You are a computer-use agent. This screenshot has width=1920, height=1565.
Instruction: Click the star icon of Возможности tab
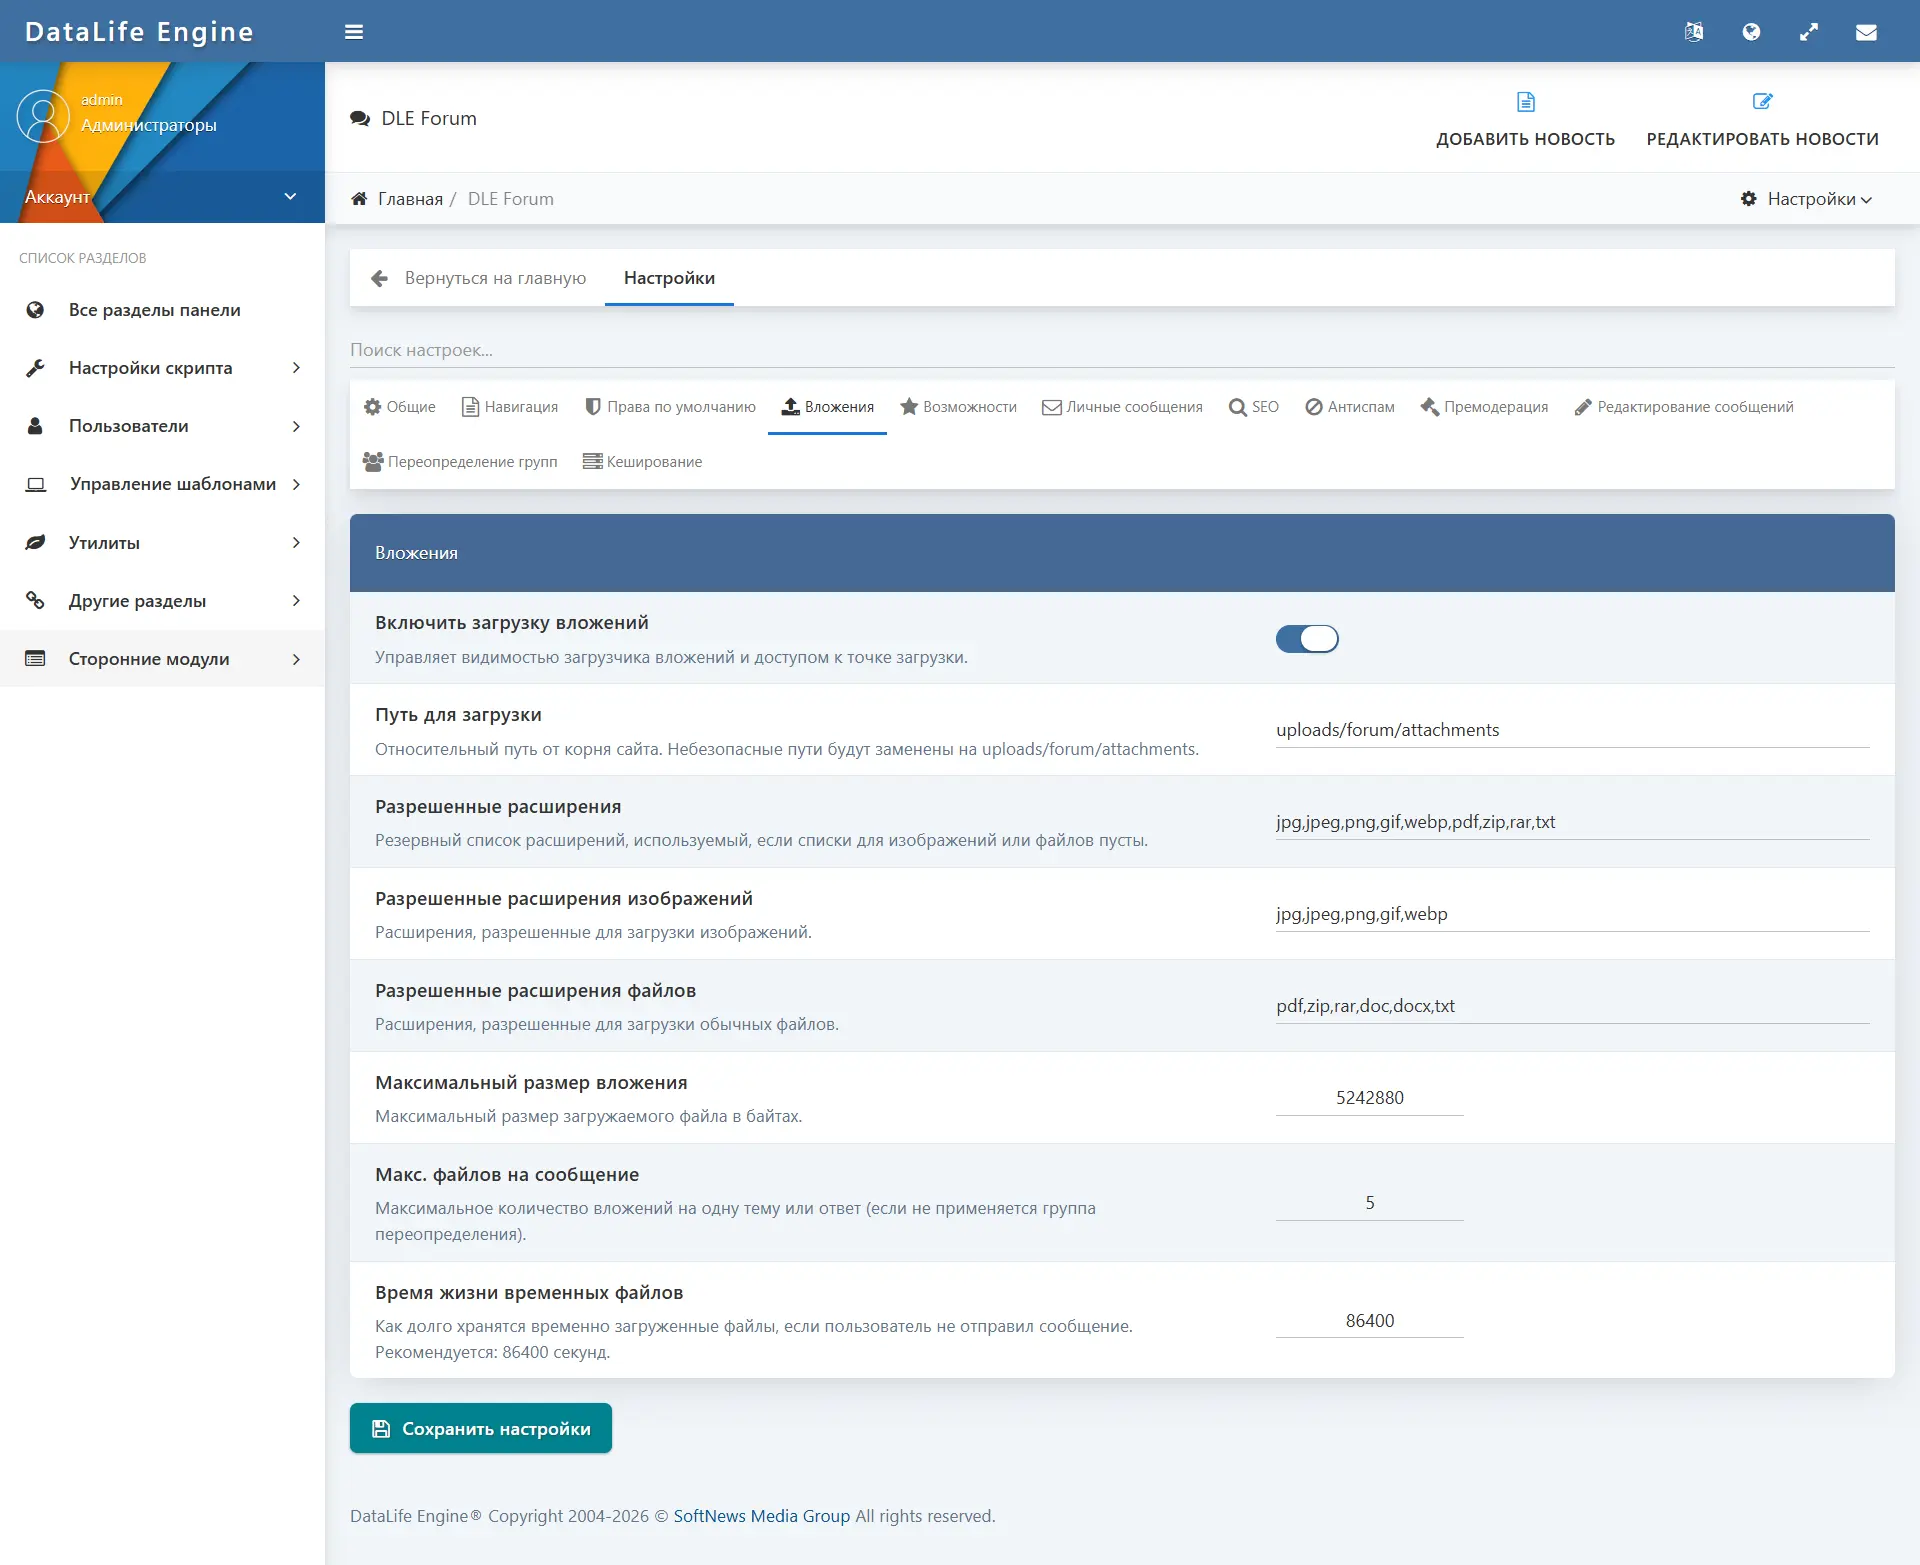tap(909, 406)
